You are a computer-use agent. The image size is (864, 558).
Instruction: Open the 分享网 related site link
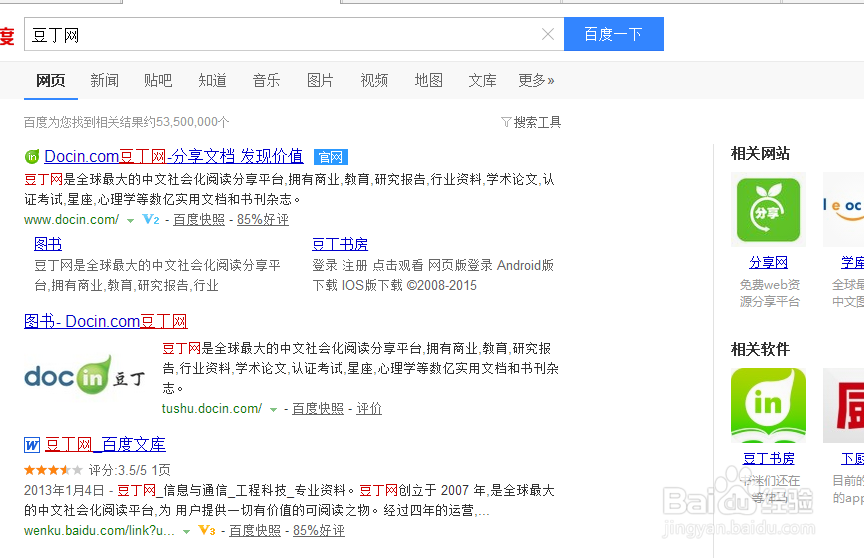(769, 263)
